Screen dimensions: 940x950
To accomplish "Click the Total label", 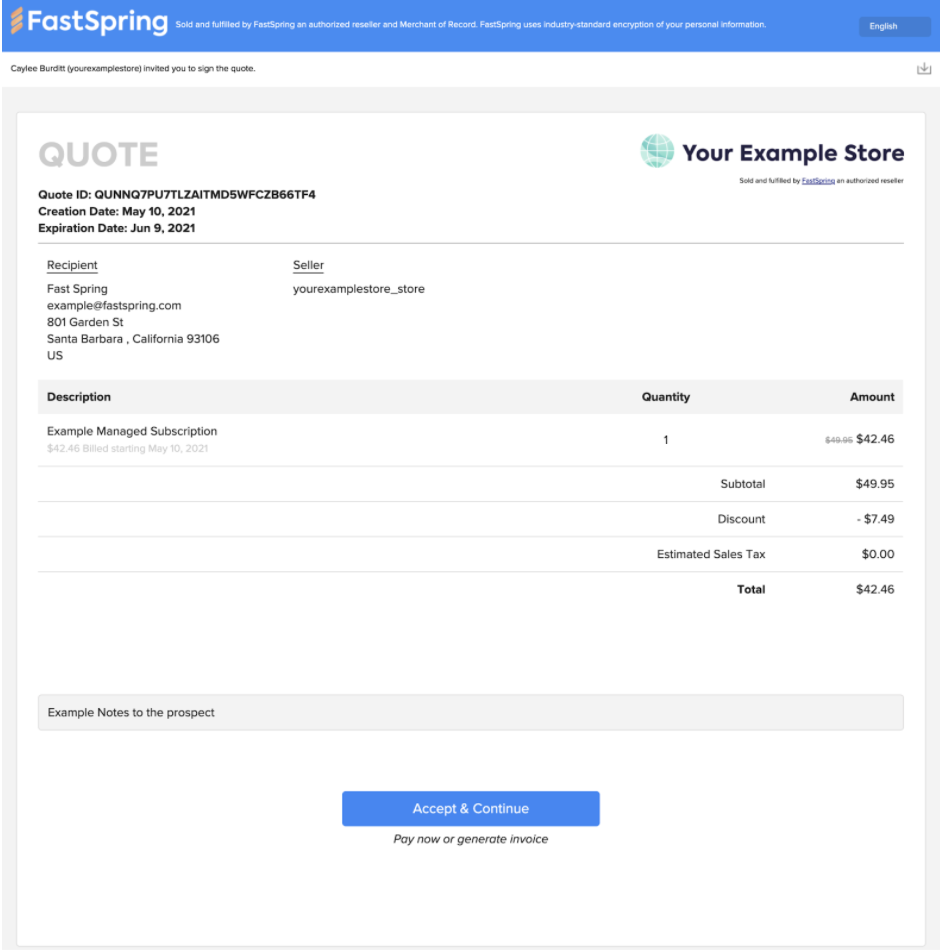I will pyautogui.click(x=750, y=589).
